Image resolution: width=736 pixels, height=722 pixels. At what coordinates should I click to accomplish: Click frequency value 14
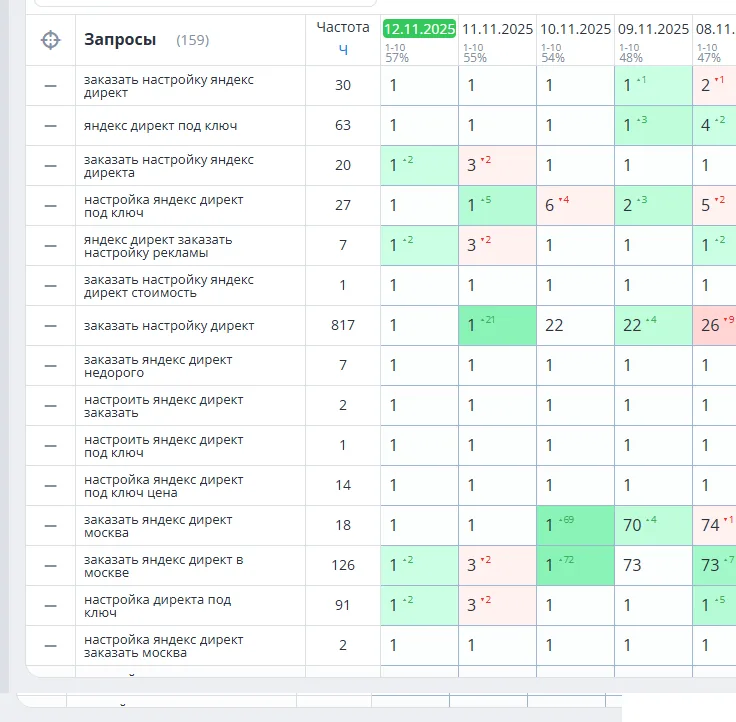pyautogui.click(x=343, y=485)
